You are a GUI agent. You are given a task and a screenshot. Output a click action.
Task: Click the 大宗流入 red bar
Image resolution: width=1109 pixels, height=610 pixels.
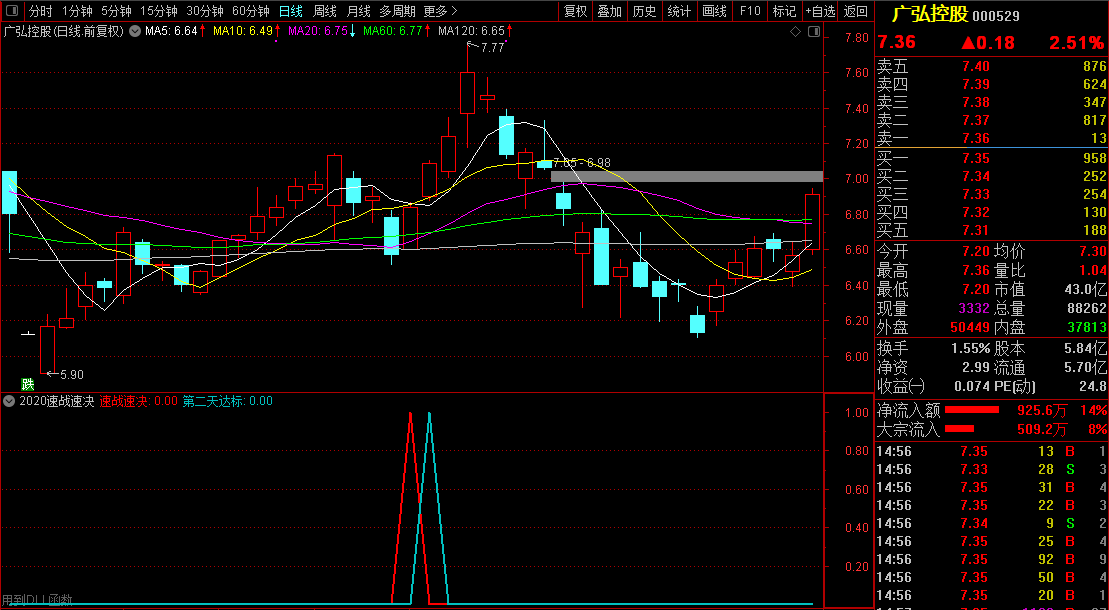pos(960,429)
